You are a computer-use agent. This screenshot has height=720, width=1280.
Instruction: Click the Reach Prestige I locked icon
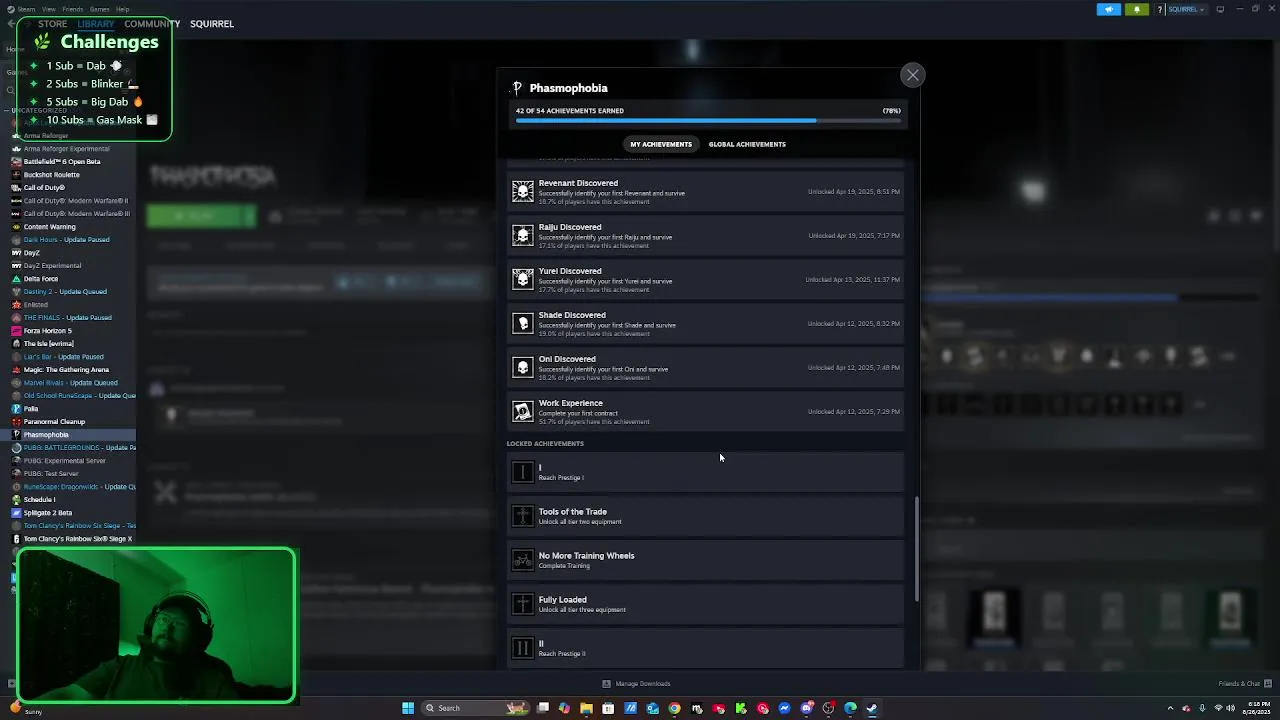coord(523,472)
